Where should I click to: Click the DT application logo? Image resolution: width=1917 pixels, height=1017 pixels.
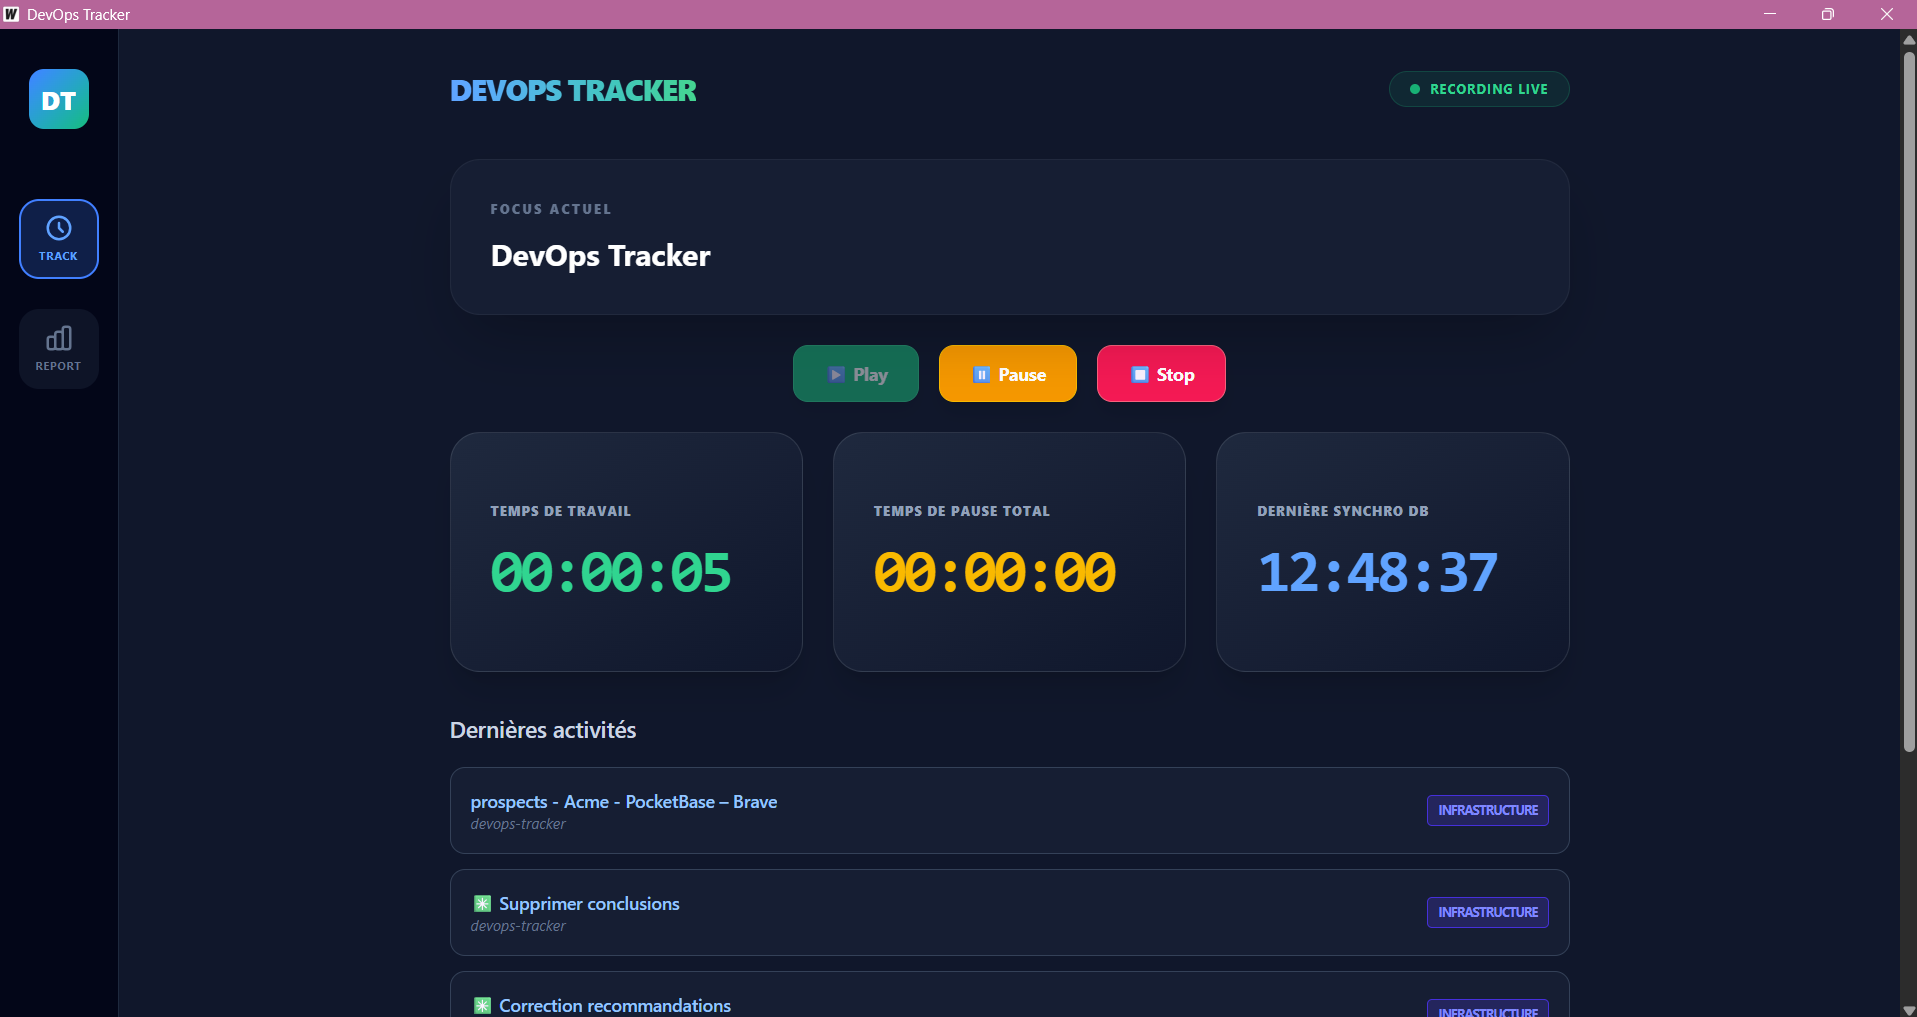(58, 99)
